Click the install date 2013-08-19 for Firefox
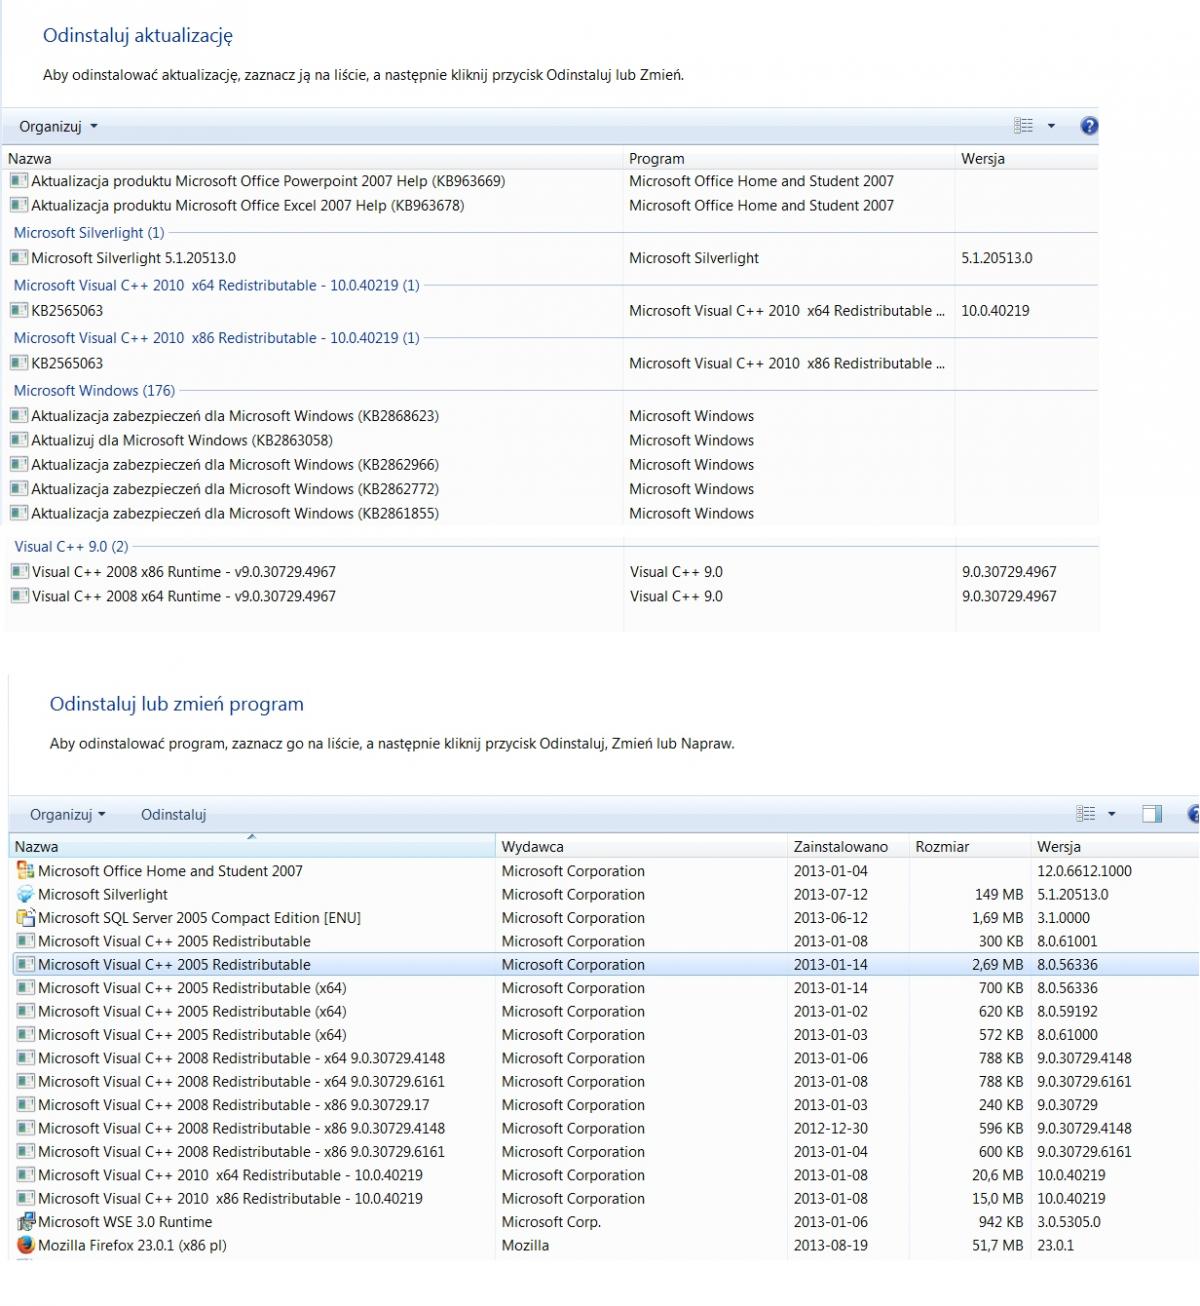The height and width of the screenshot is (1306, 1200). tap(831, 1245)
